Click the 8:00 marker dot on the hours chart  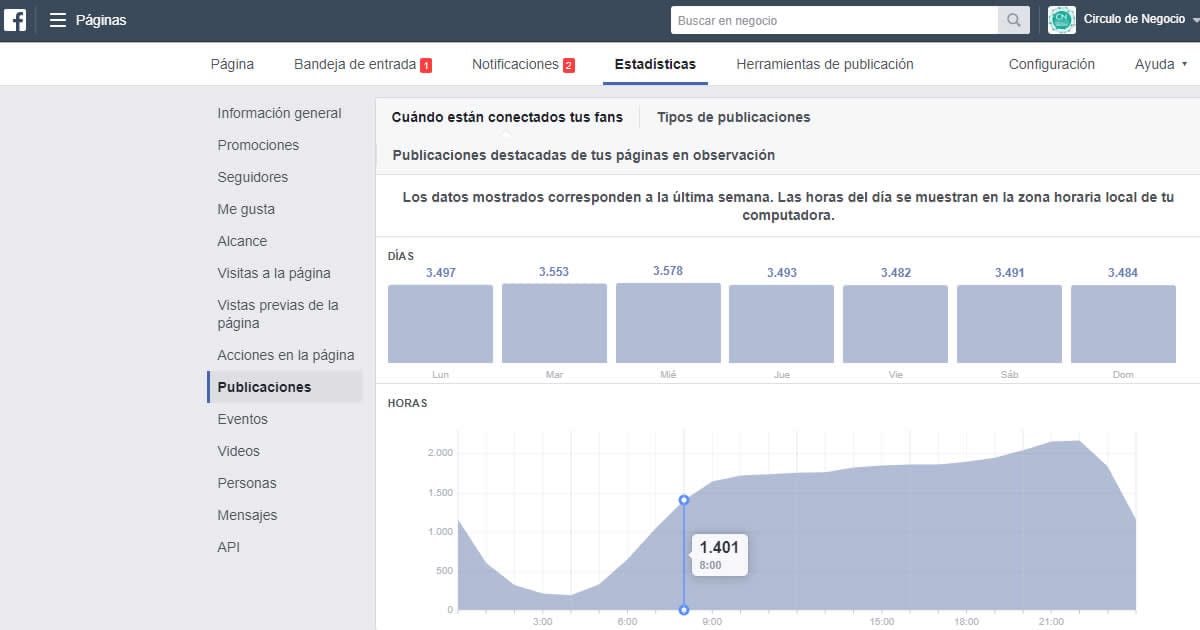pos(684,500)
